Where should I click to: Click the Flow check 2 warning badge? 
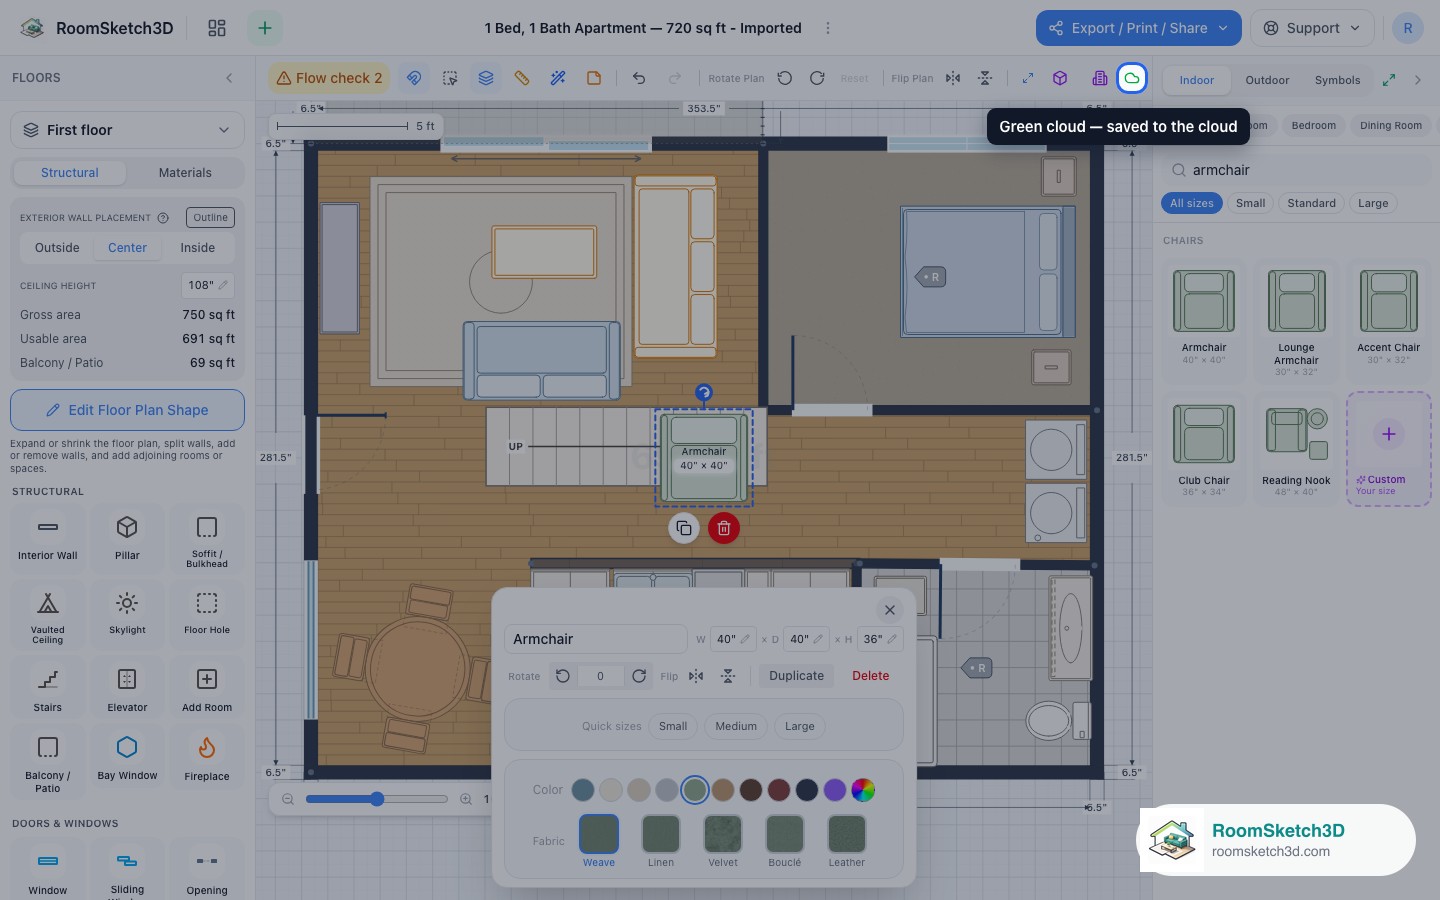[329, 78]
